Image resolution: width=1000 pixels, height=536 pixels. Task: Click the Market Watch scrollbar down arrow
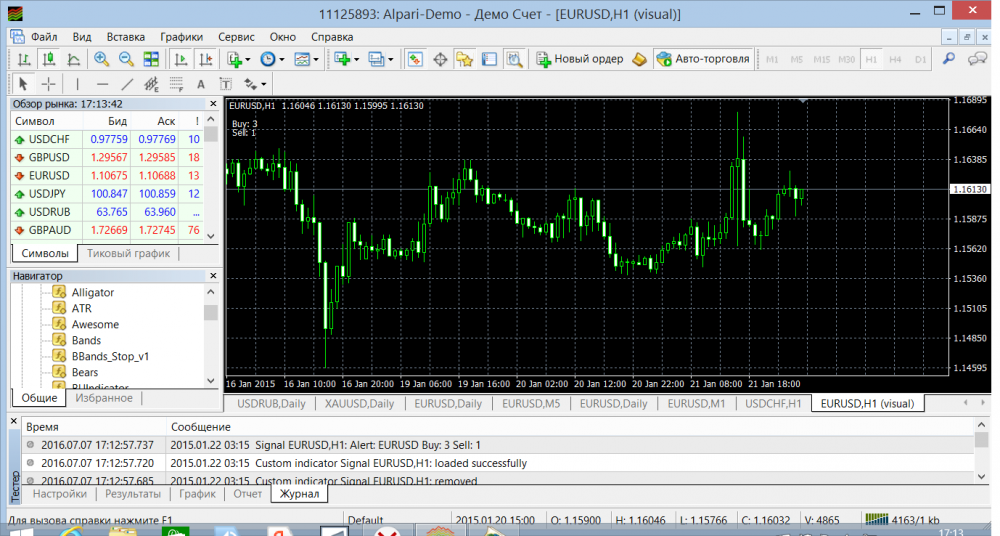click(x=211, y=235)
